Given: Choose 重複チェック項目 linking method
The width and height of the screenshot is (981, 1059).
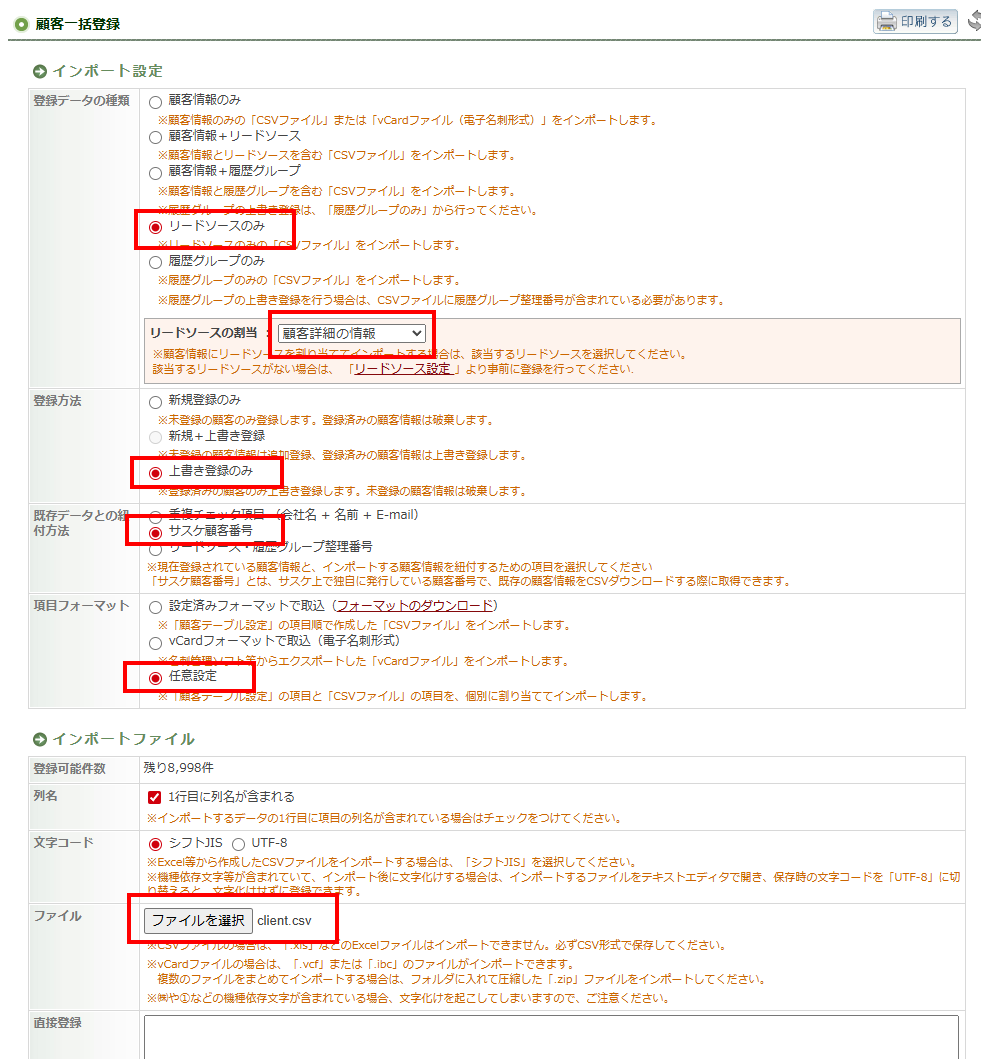Looking at the screenshot, I should click(x=155, y=517).
